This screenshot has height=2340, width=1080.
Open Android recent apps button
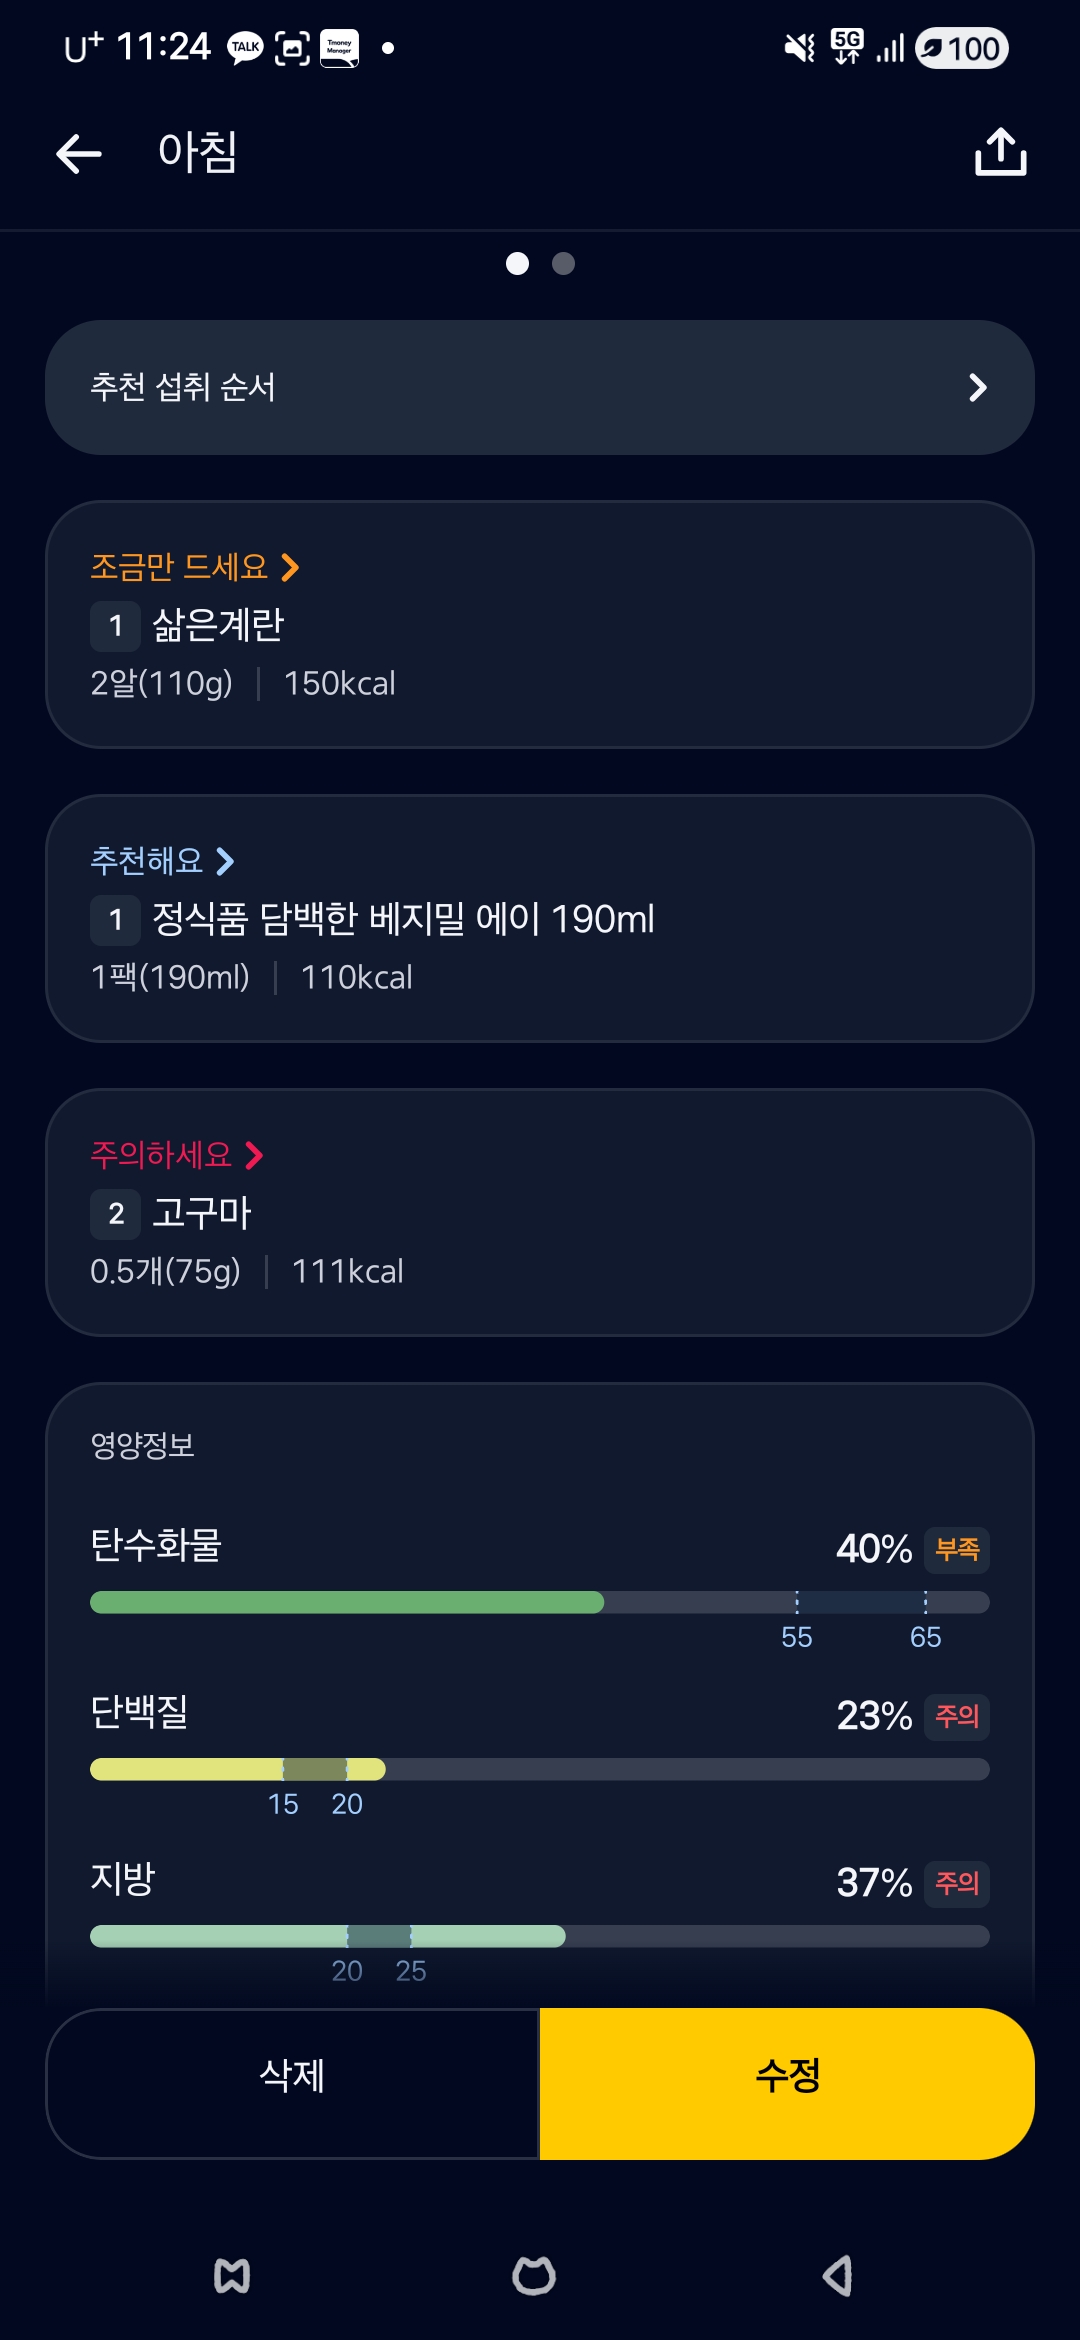click(232, 2277)
